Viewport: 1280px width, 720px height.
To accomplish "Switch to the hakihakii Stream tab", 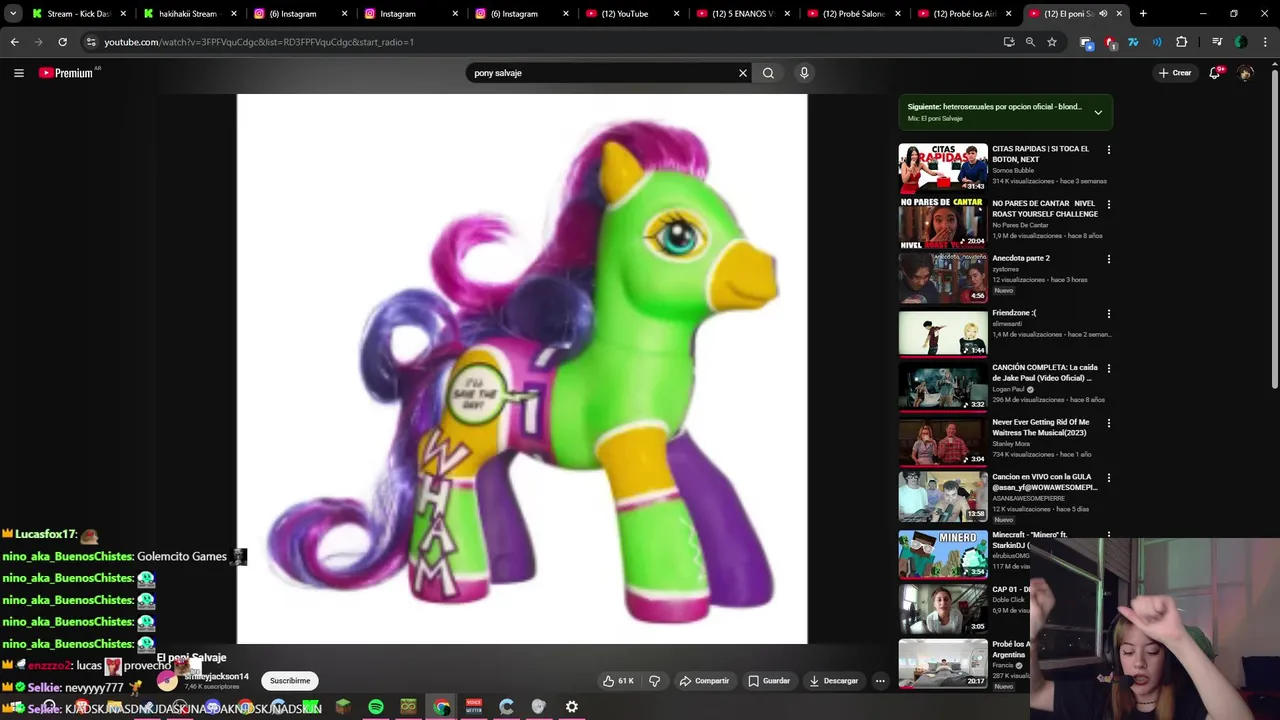I will 190,14.
